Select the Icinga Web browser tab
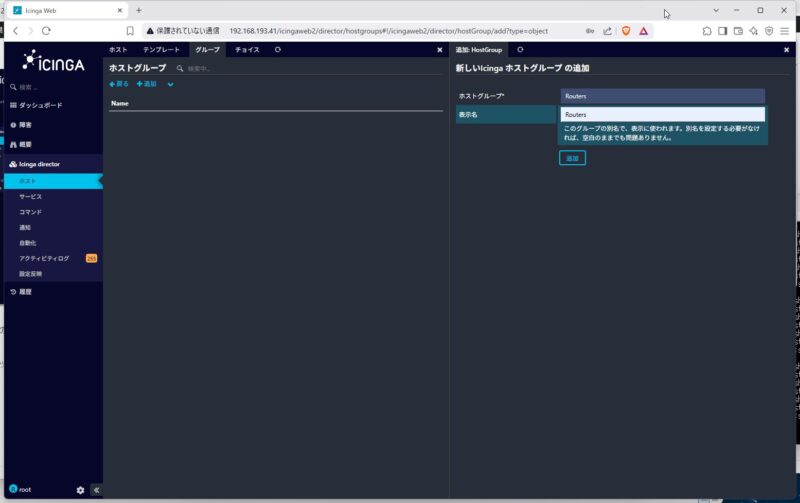800x503 pixels. (67, 10)
